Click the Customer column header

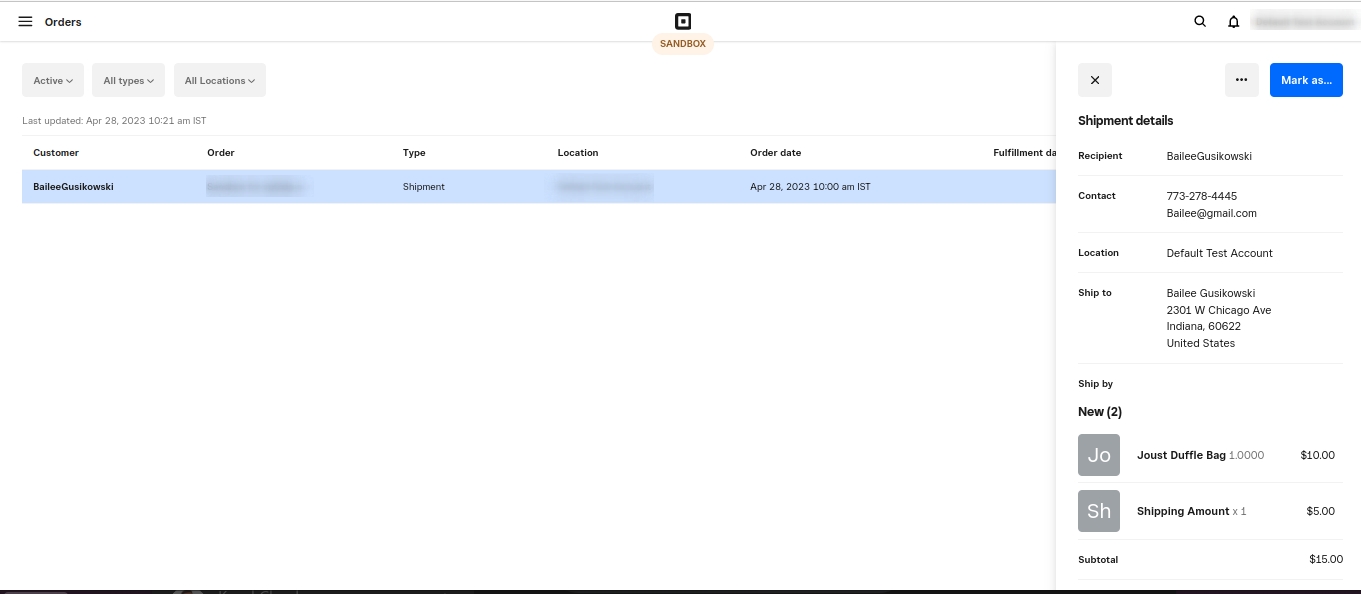coord(56,153)
